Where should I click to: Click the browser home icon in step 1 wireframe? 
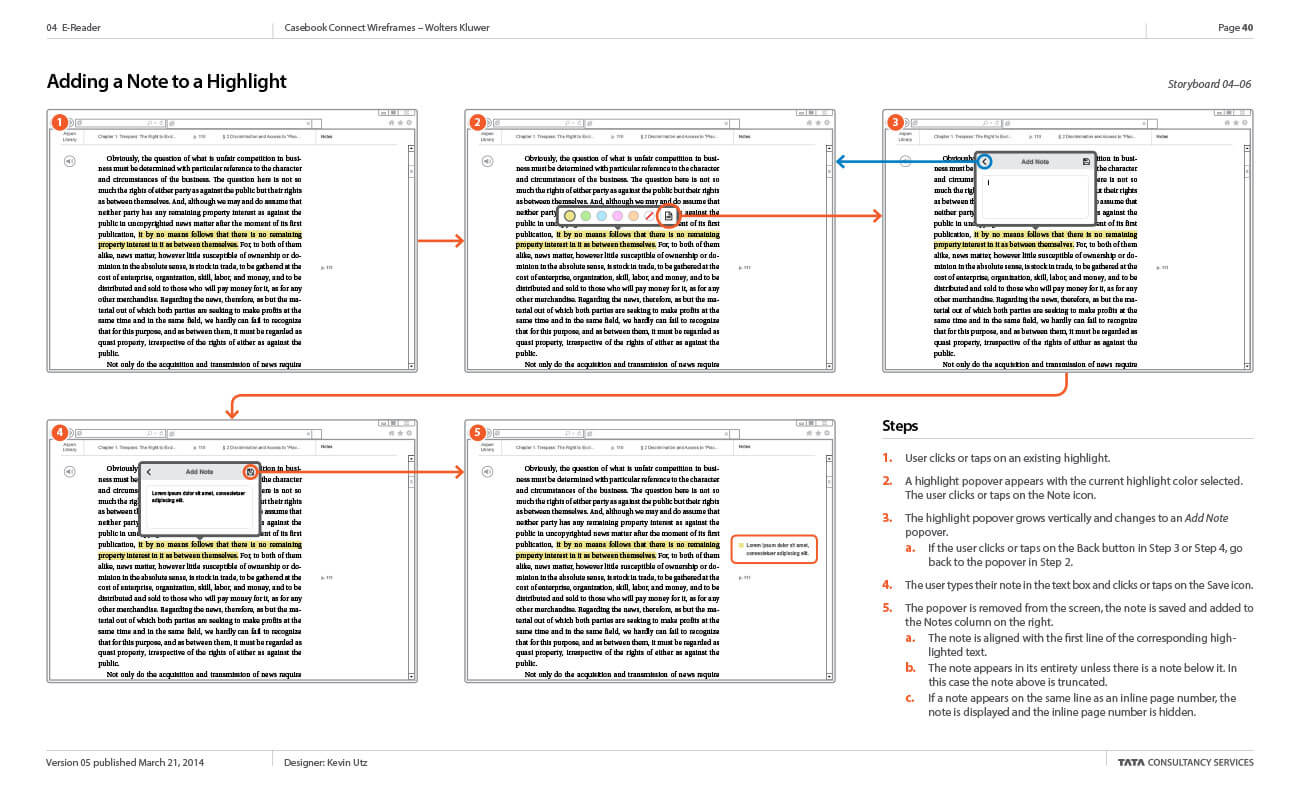[x=391, y=122]
